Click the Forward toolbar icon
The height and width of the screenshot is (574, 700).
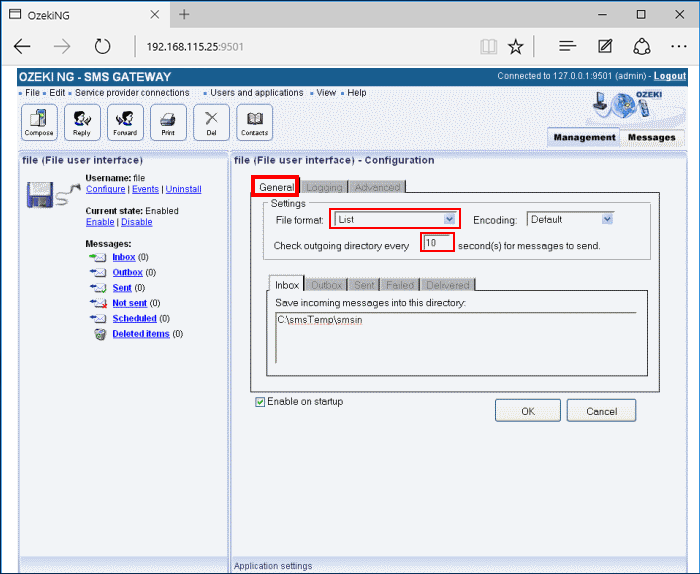(125, 122)
